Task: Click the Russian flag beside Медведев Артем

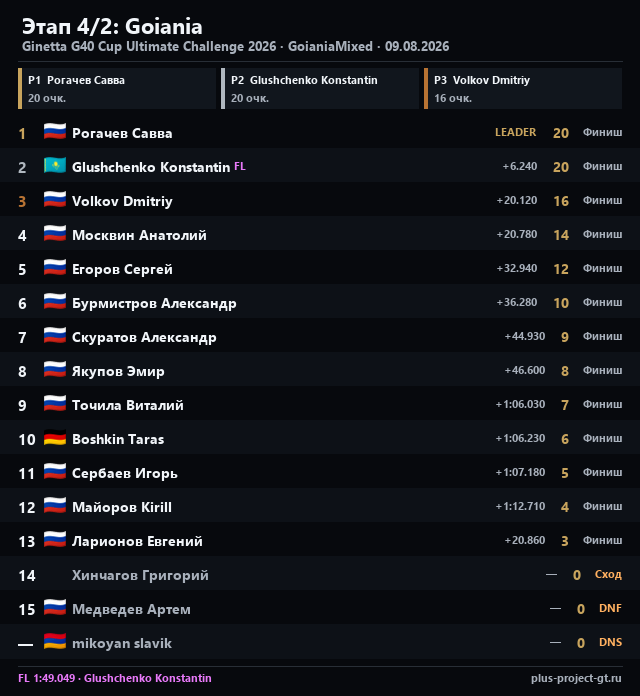Action: (x=55, y=608)
